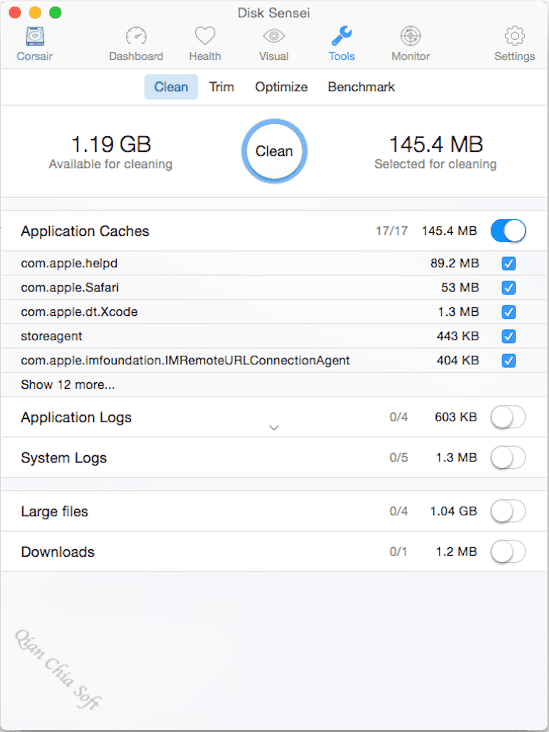Click the 1.04 GB Large files size
The width and height of the screenshot is (549, 732).
point(453,511)
